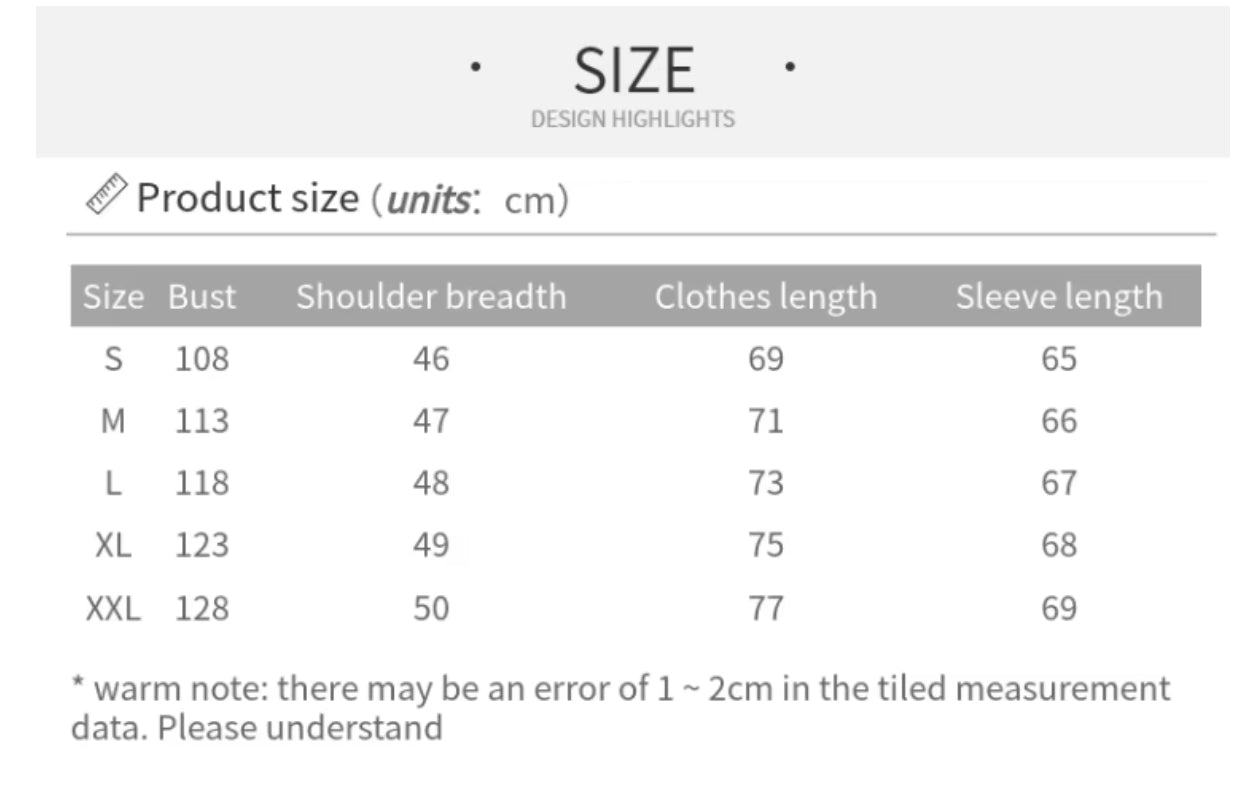
Task: Select the Clothes length column header
Action: pos(765,297)
